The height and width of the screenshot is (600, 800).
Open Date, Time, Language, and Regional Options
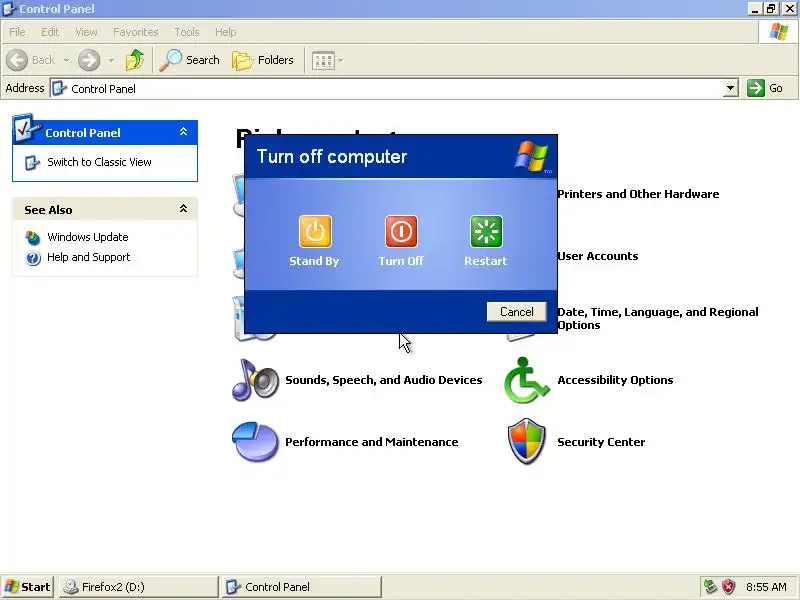click(658, 318)
